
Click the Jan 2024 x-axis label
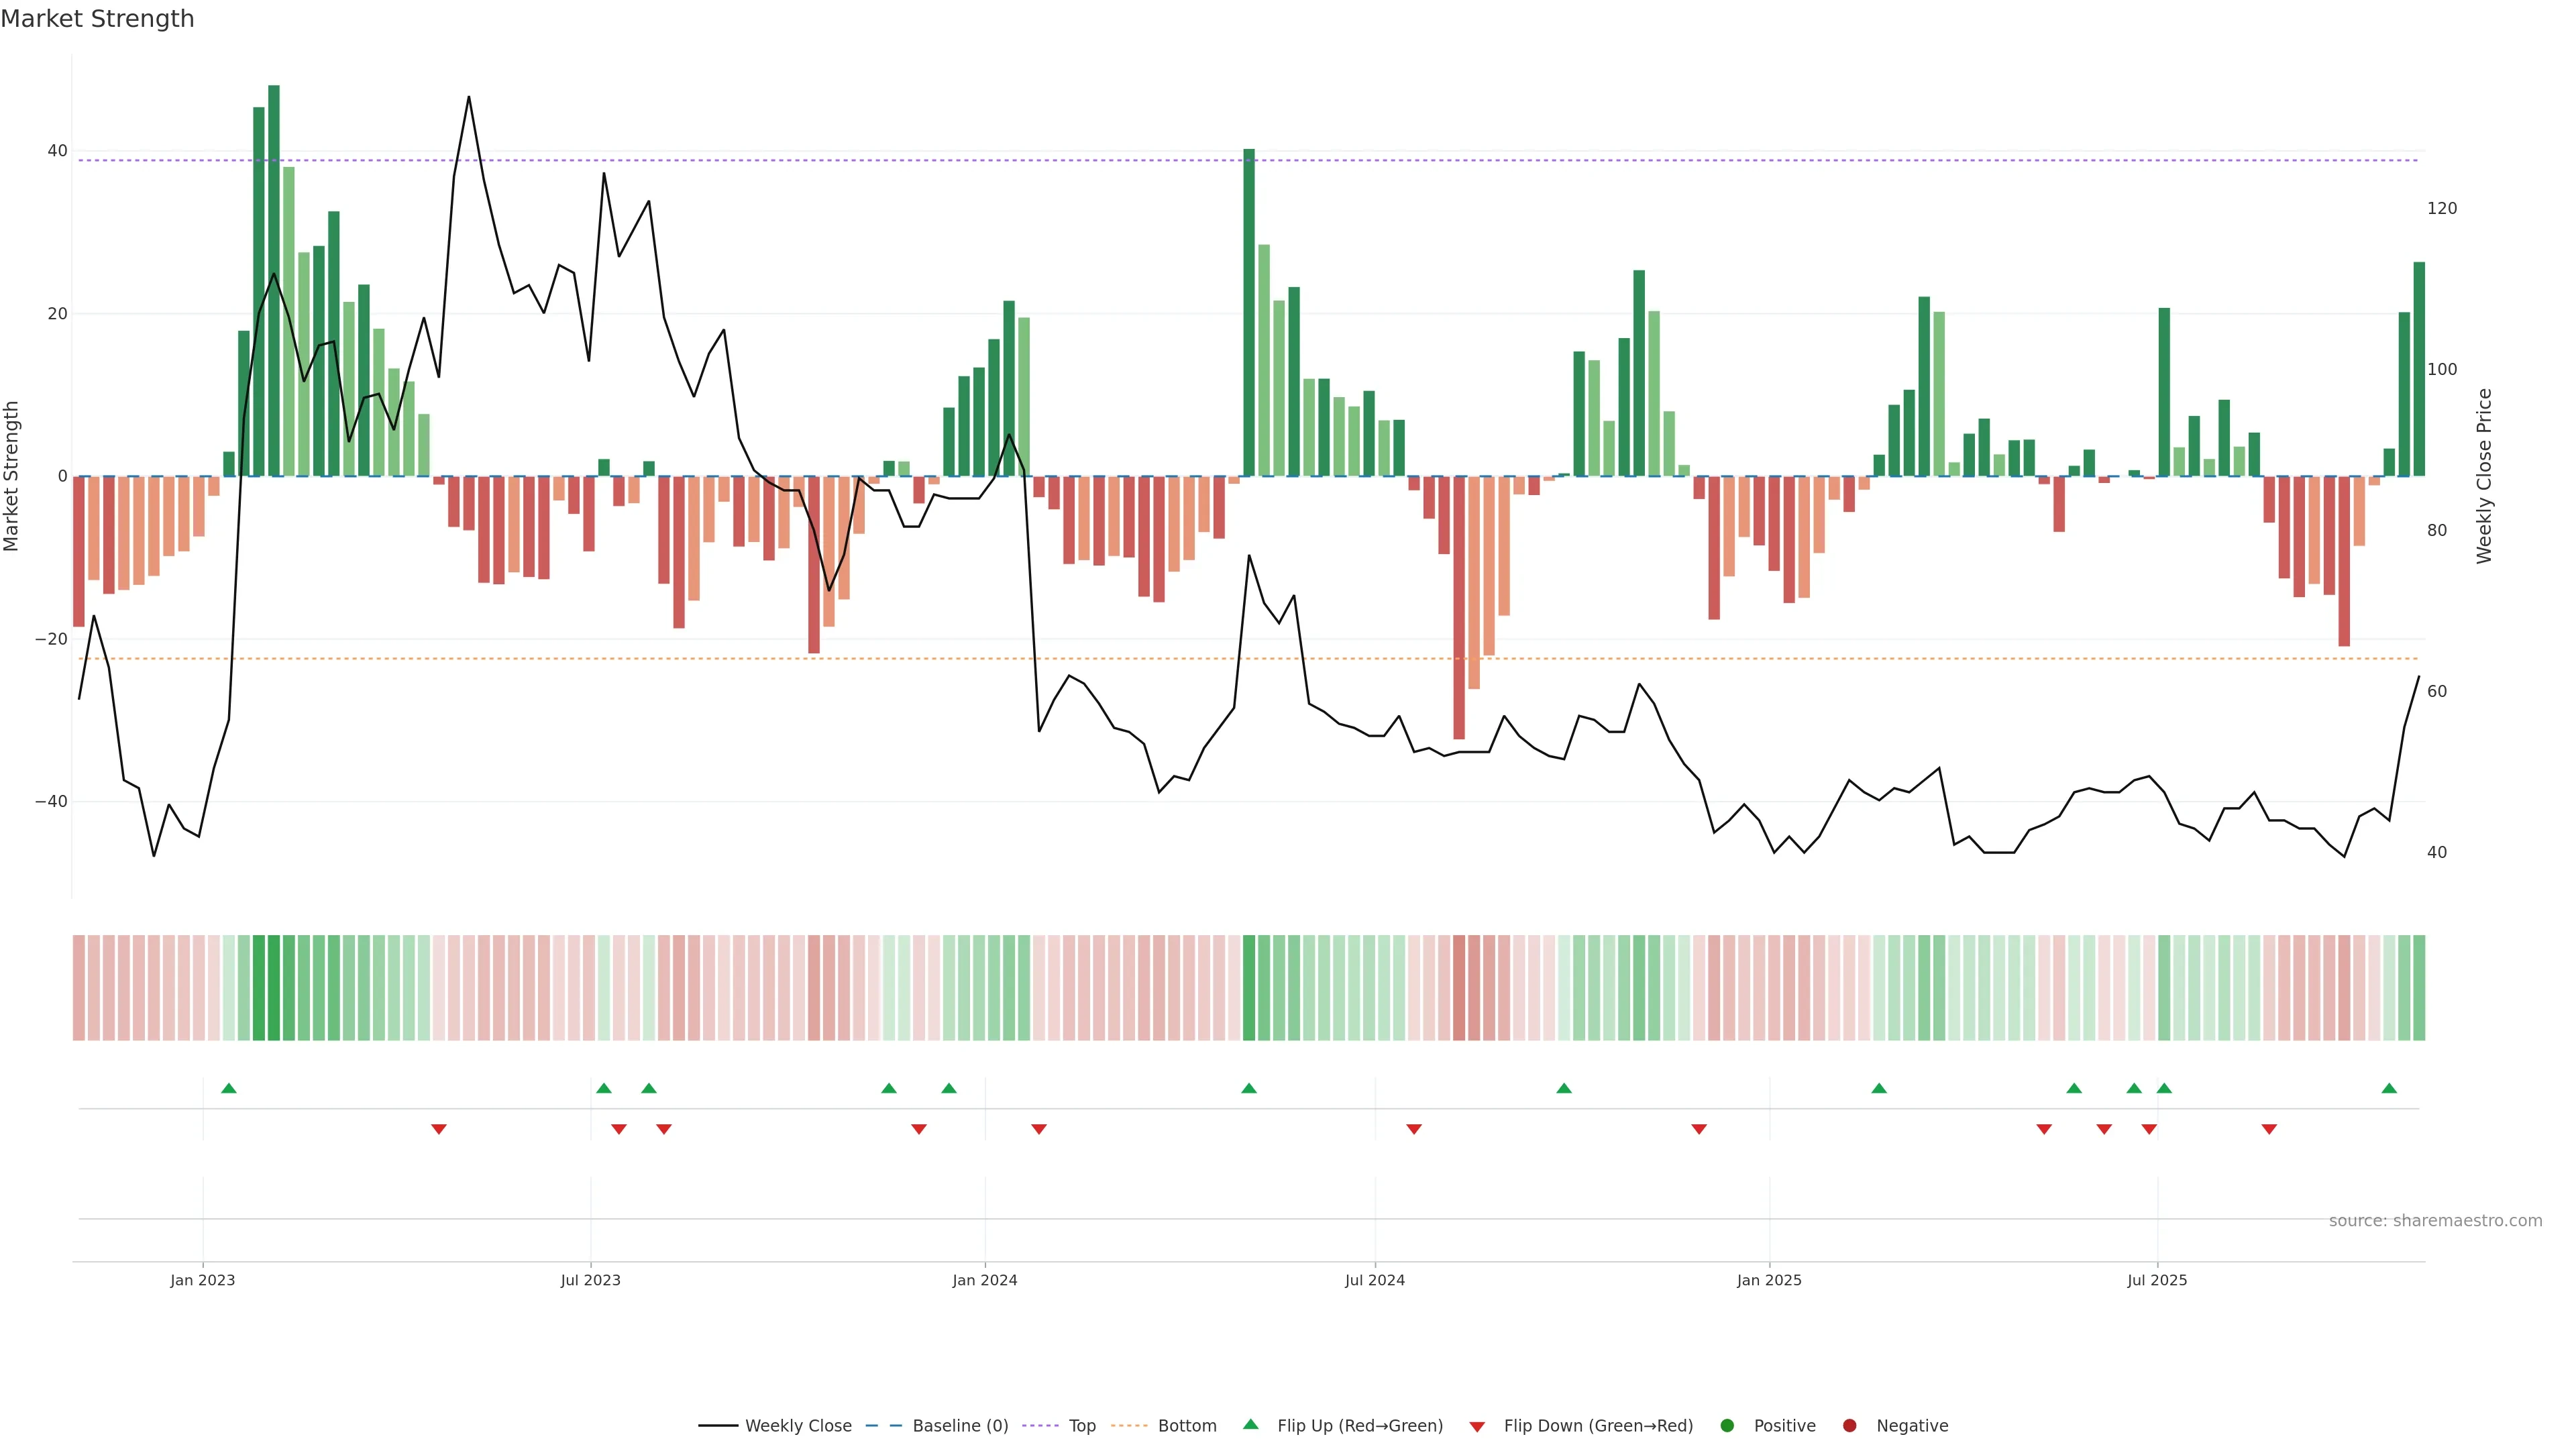tap(985, 1280)
